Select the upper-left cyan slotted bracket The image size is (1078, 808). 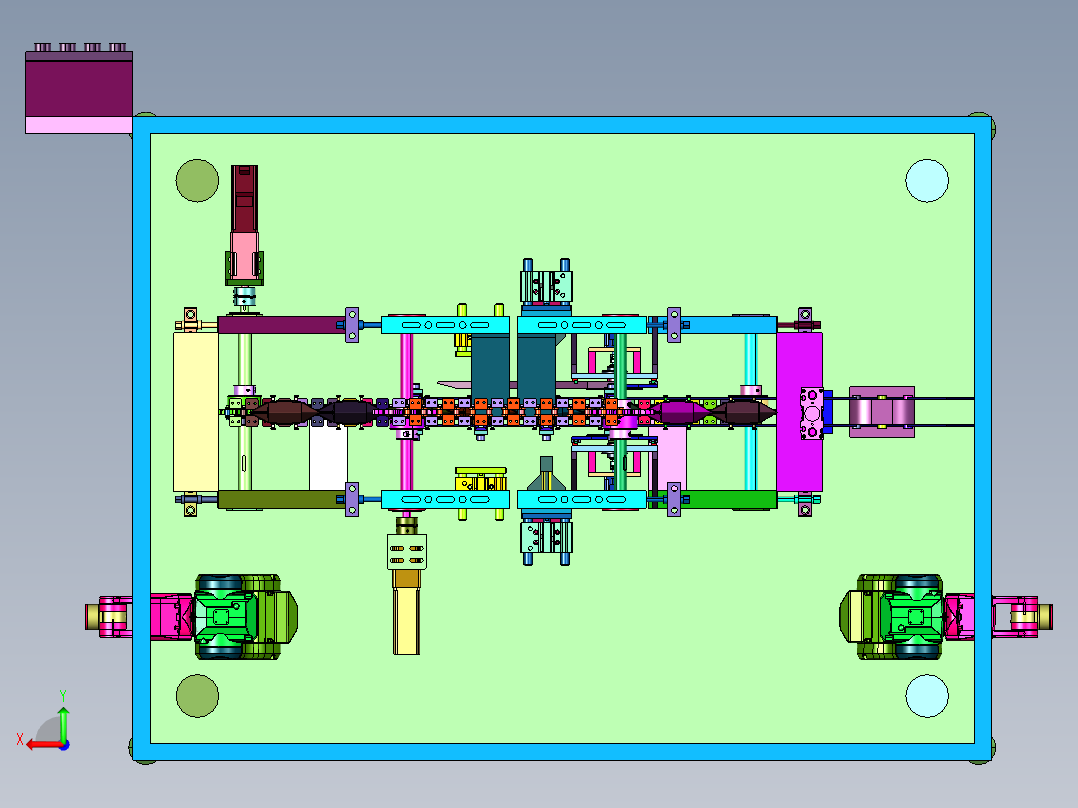coord(445,325)
